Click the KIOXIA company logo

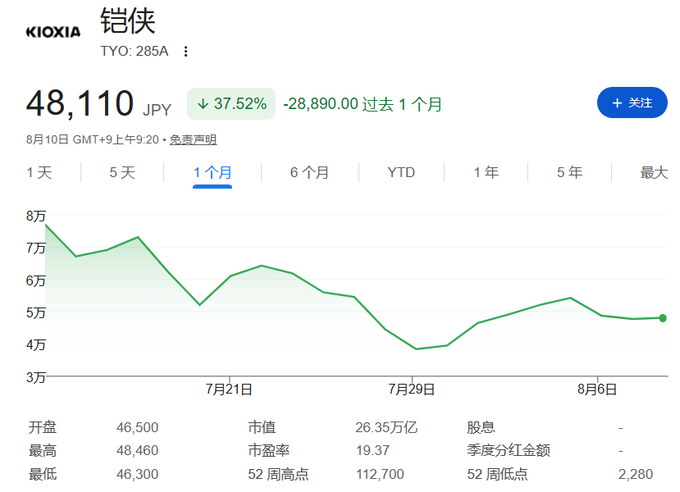(53, 32)
